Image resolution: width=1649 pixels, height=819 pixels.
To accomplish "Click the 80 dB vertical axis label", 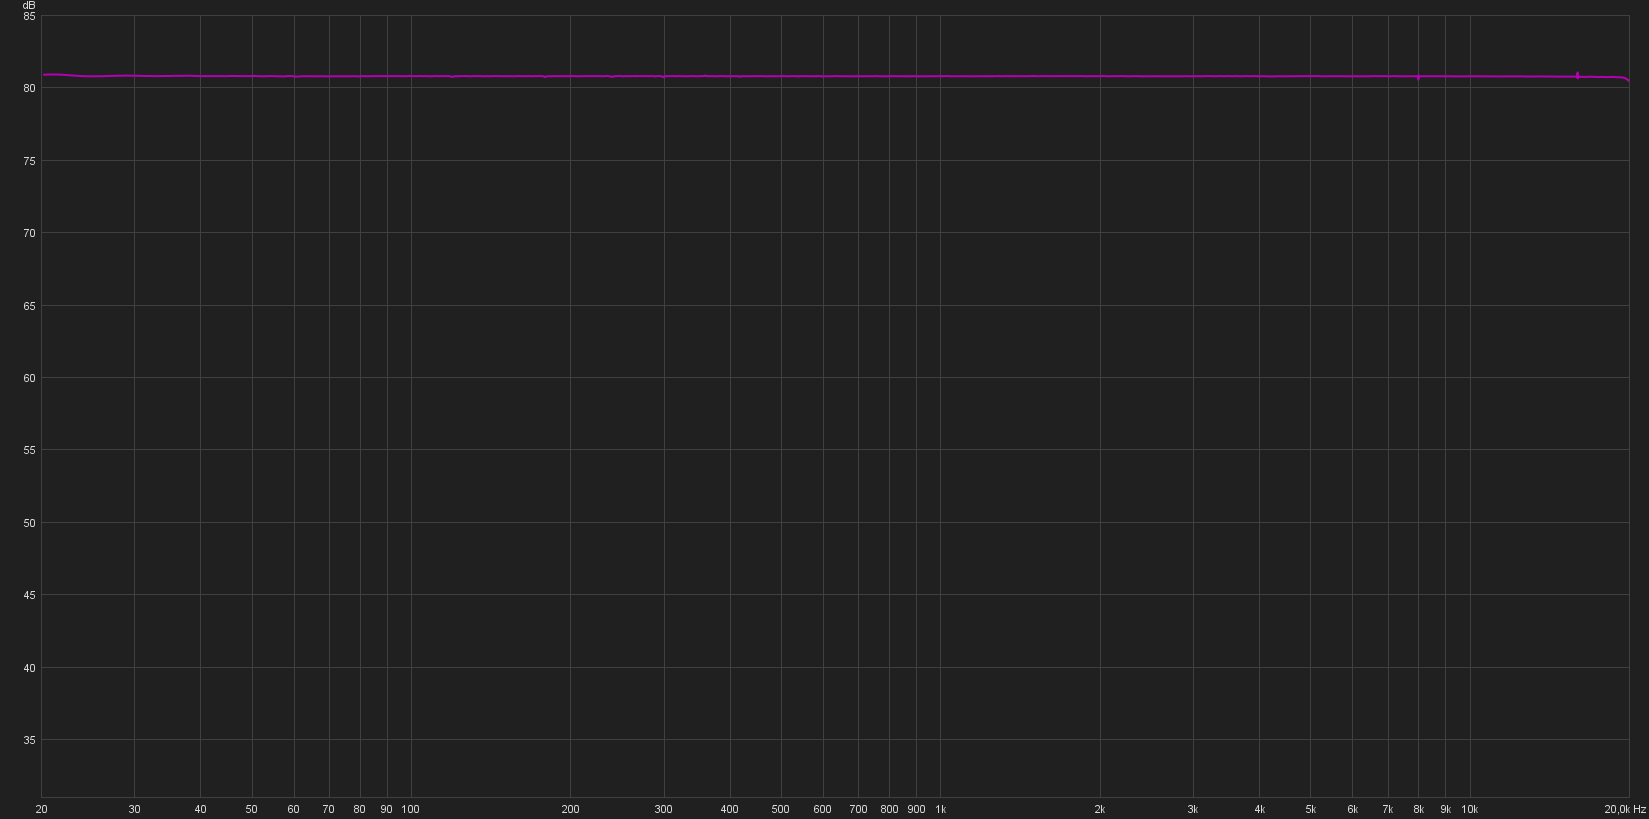I will pos(29,88).
